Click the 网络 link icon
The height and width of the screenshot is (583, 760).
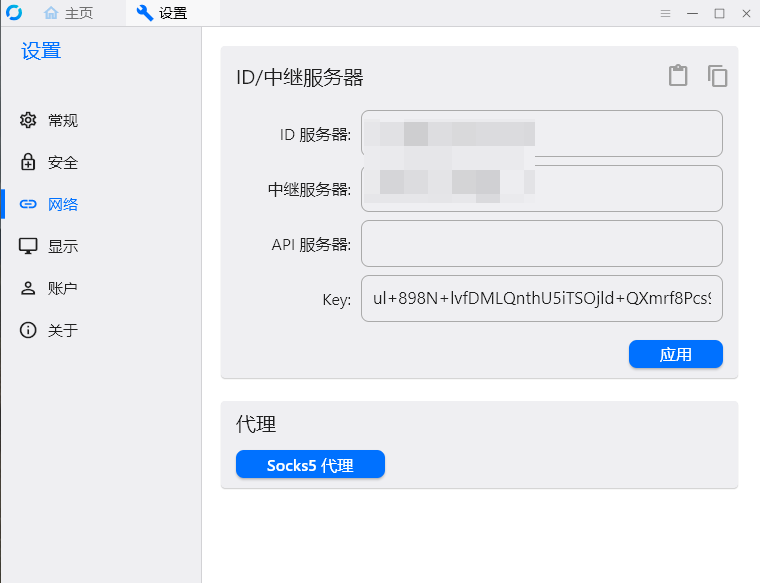(28, 204)
